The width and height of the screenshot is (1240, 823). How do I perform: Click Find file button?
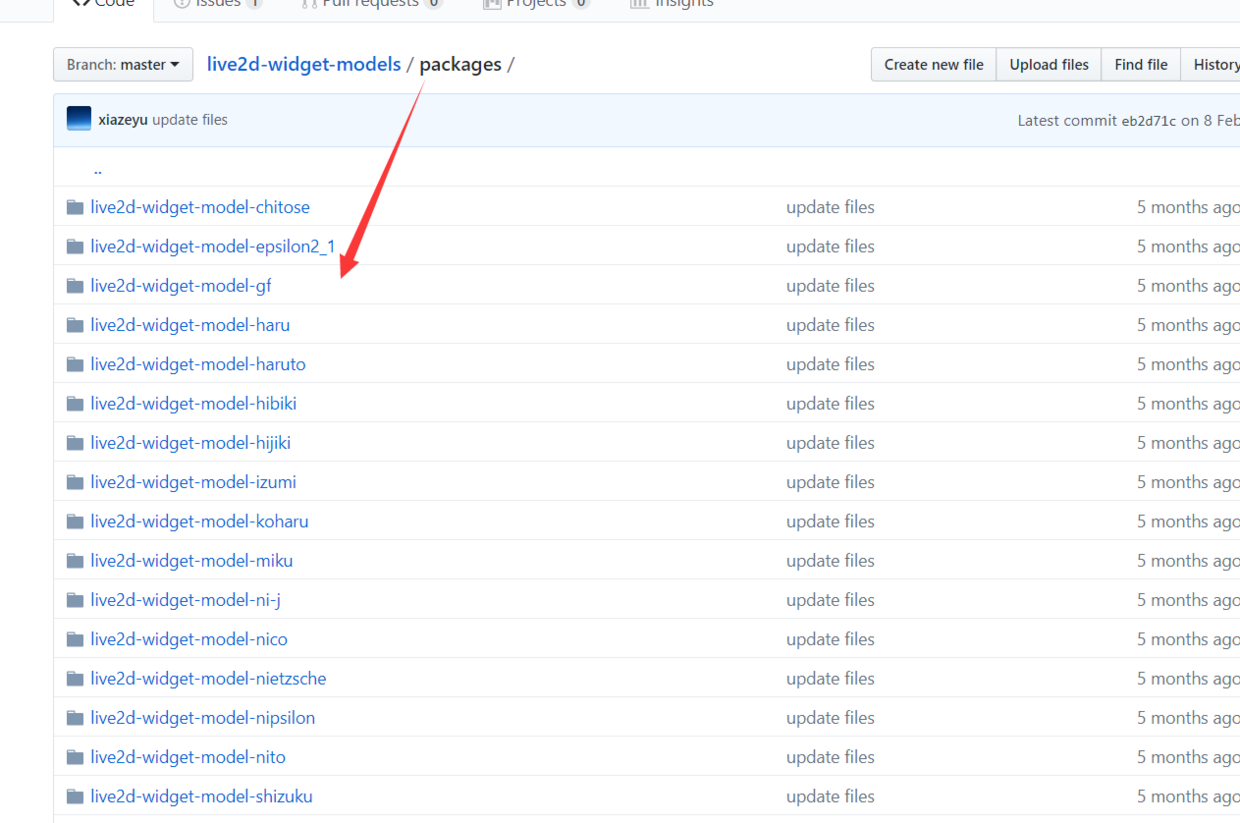point(1141,65)
